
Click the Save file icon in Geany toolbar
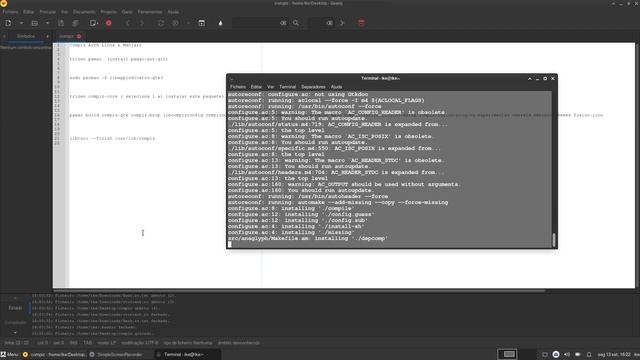coord(61,23)
